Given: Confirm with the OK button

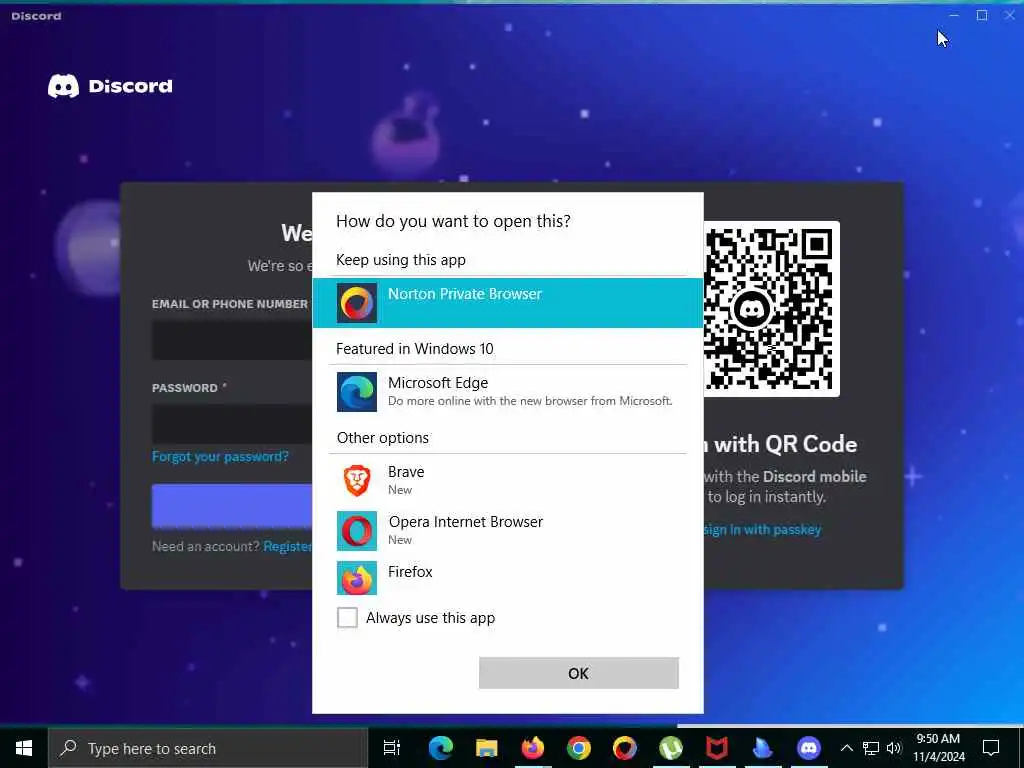Looking at the screenshot, I should coord(579,673).
